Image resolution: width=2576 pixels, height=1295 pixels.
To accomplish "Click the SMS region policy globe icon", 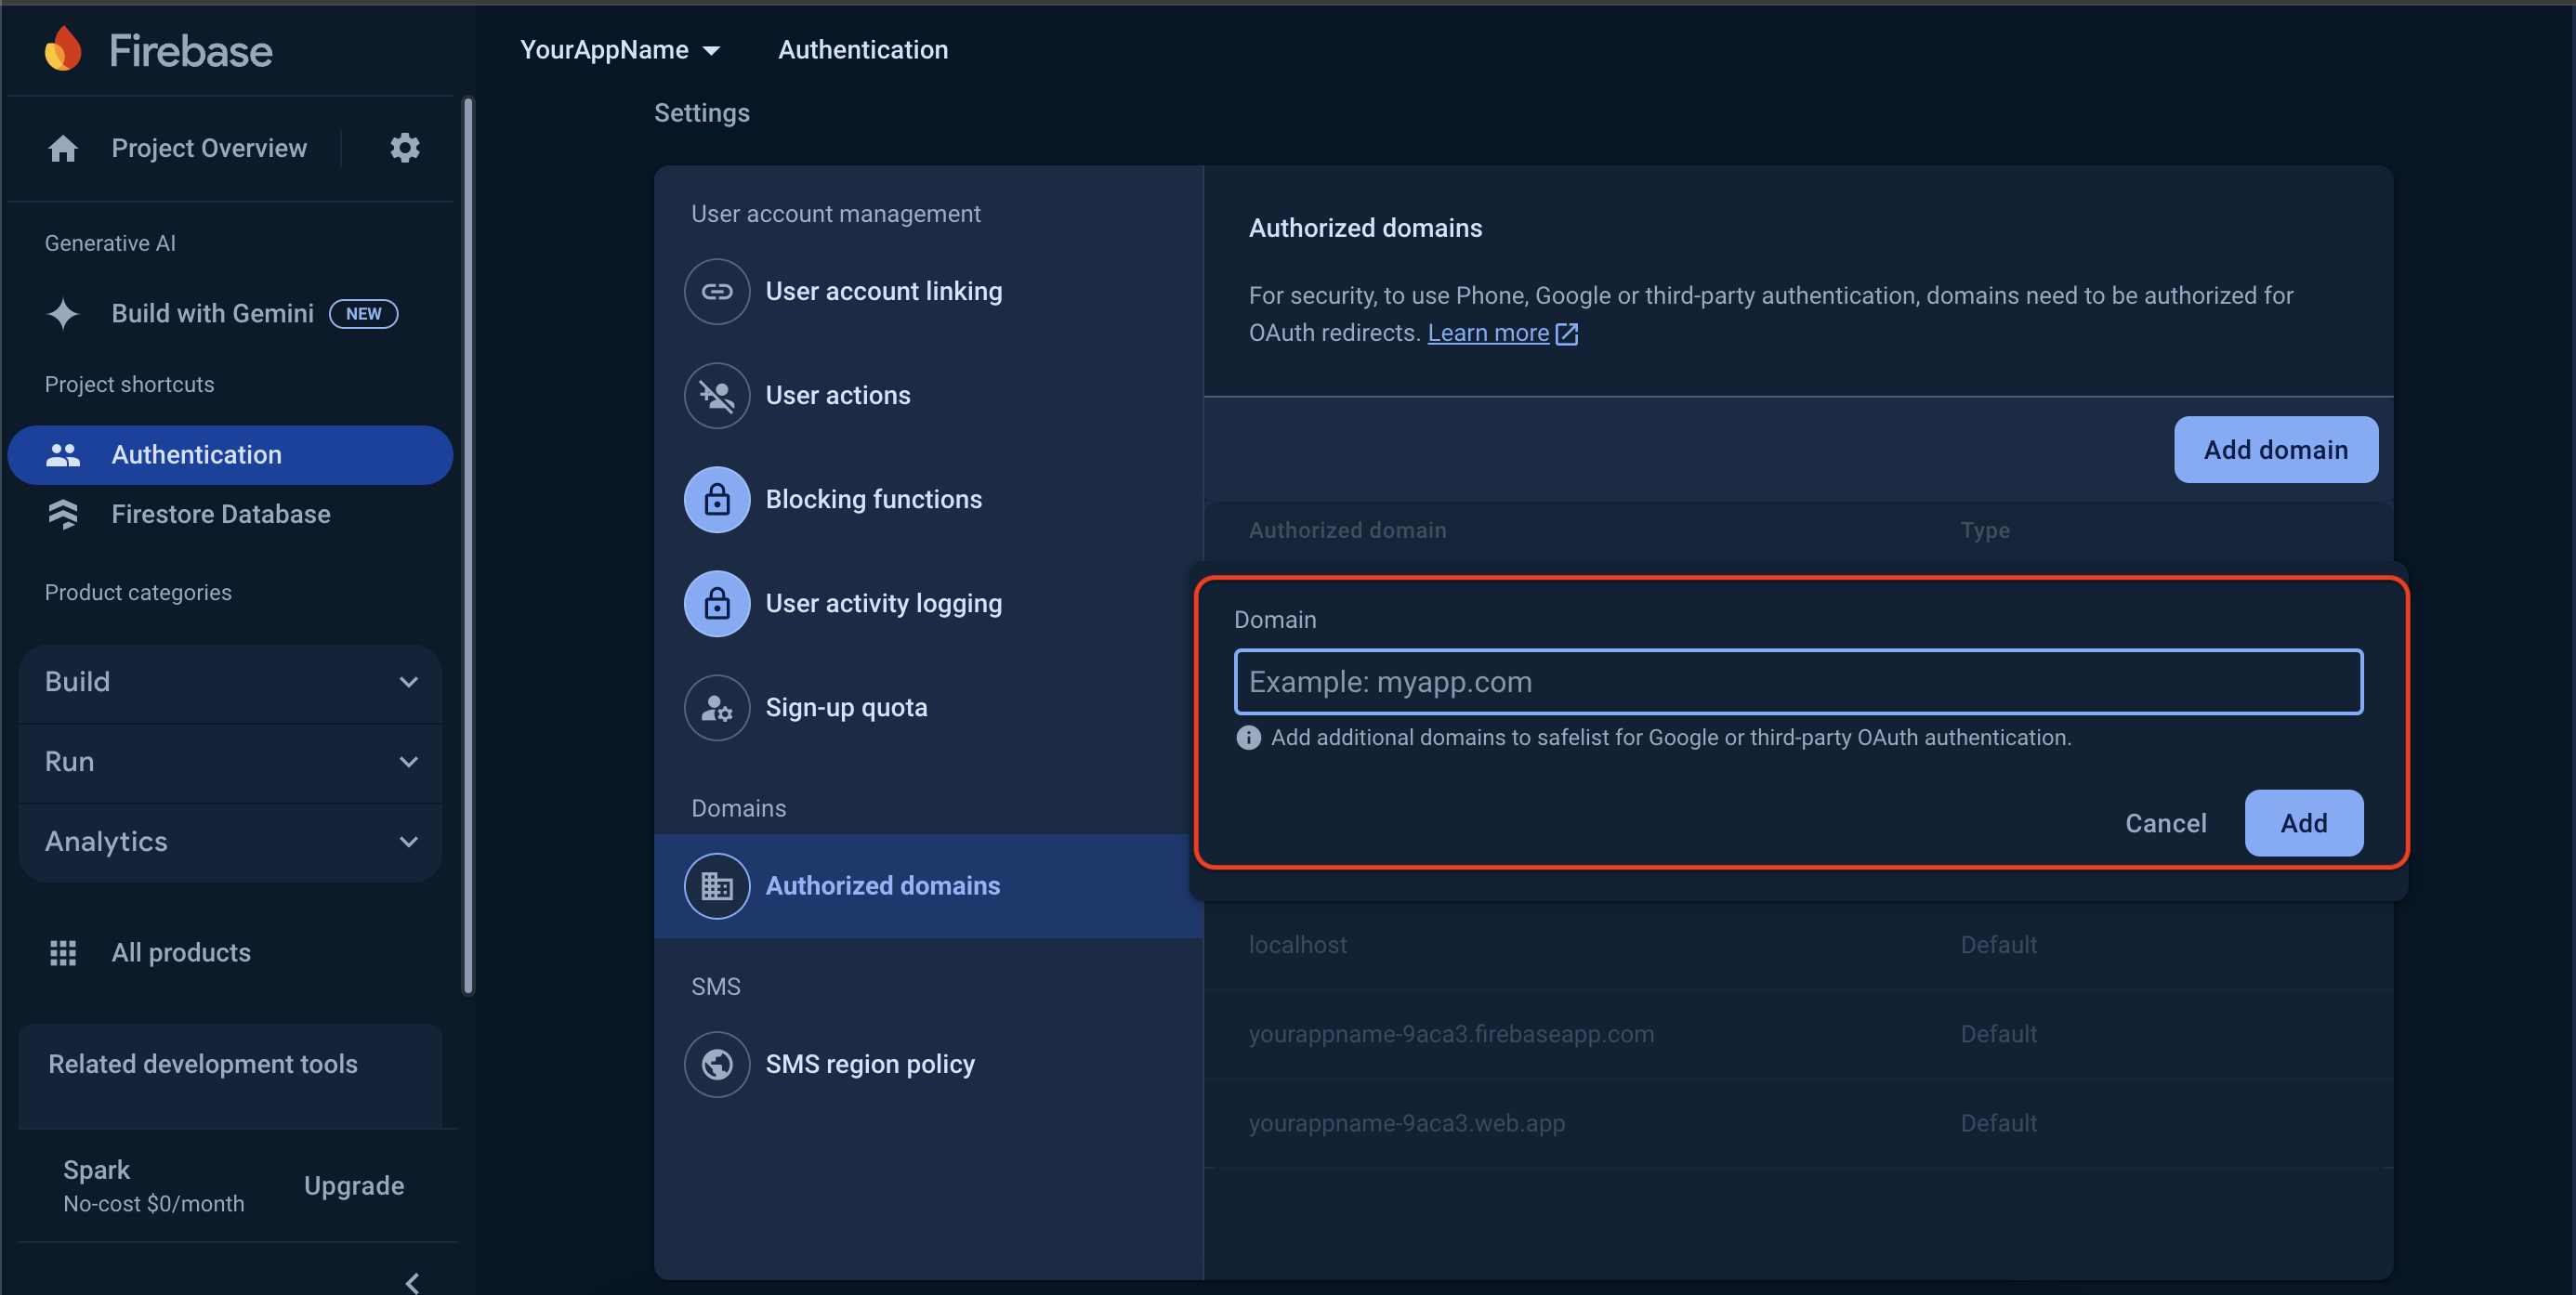I will coord(716,1064).
